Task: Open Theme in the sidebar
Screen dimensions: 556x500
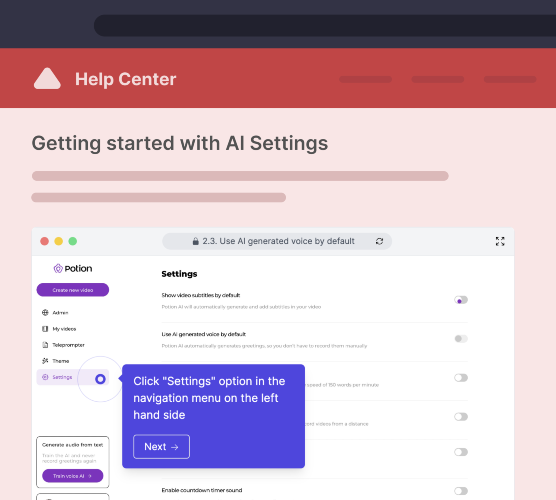Action: click(55, 361)
